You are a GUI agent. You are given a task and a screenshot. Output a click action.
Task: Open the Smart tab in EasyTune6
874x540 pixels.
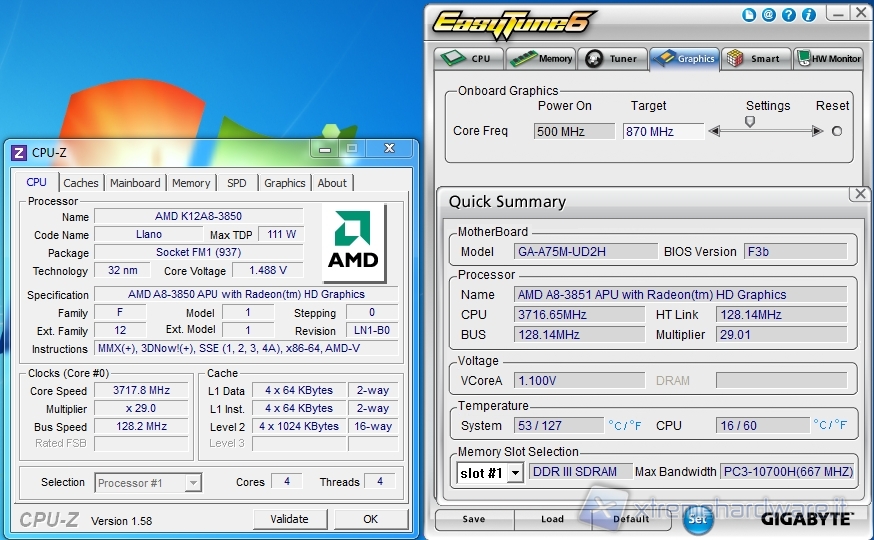pos(756,58)
